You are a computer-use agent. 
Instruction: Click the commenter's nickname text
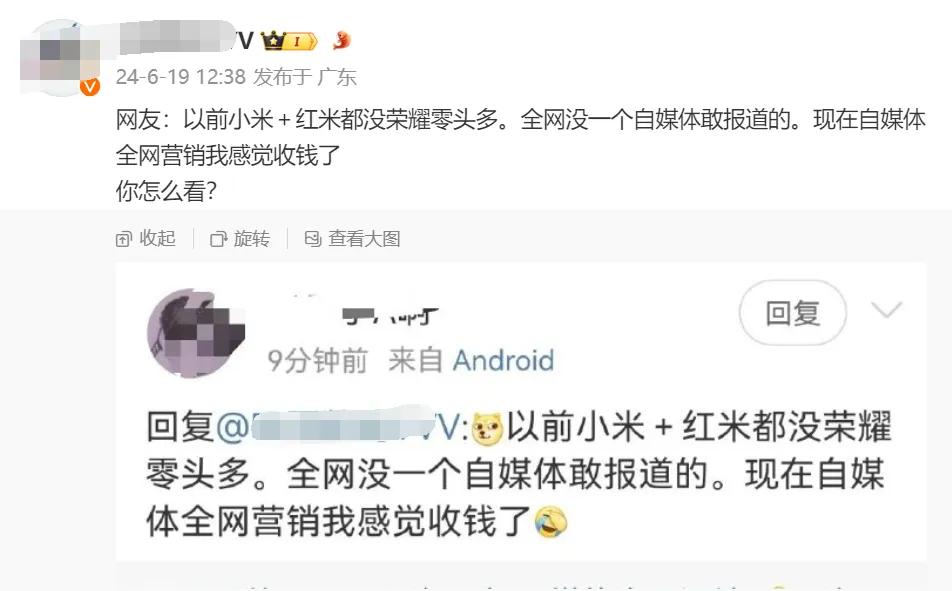coord(389,315)
